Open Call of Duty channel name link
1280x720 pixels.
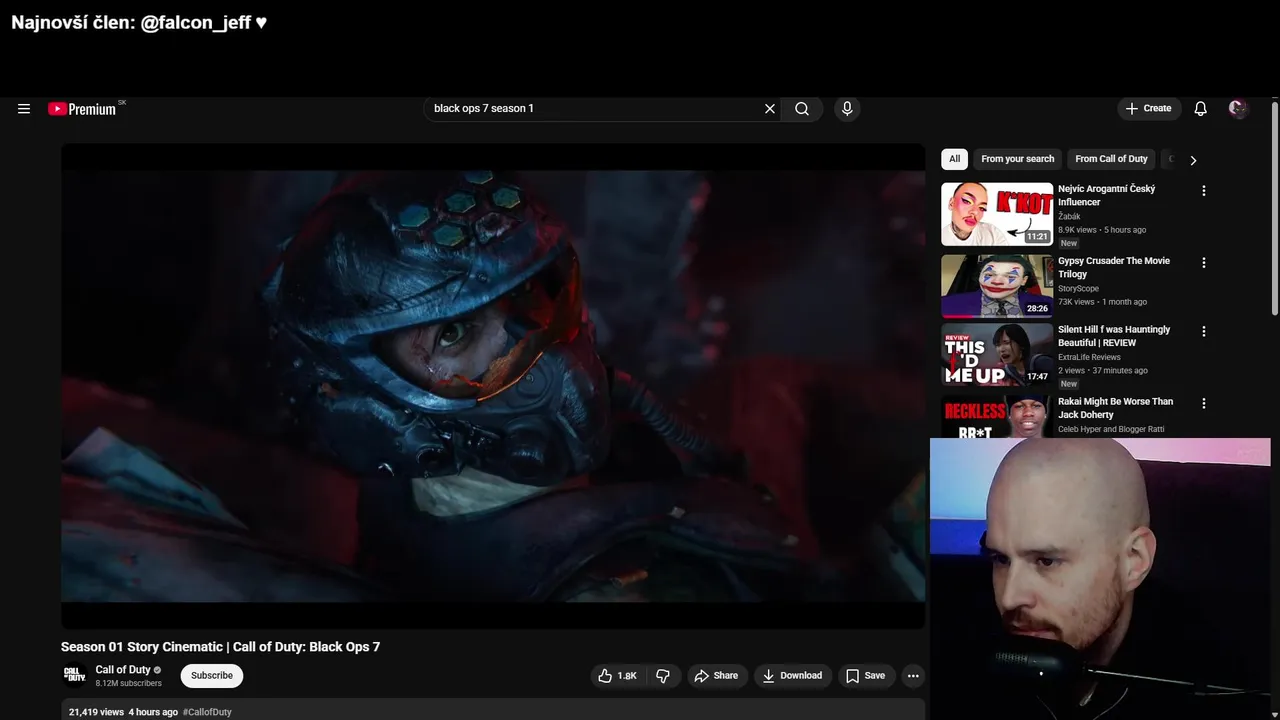click(x=123, y=670)
